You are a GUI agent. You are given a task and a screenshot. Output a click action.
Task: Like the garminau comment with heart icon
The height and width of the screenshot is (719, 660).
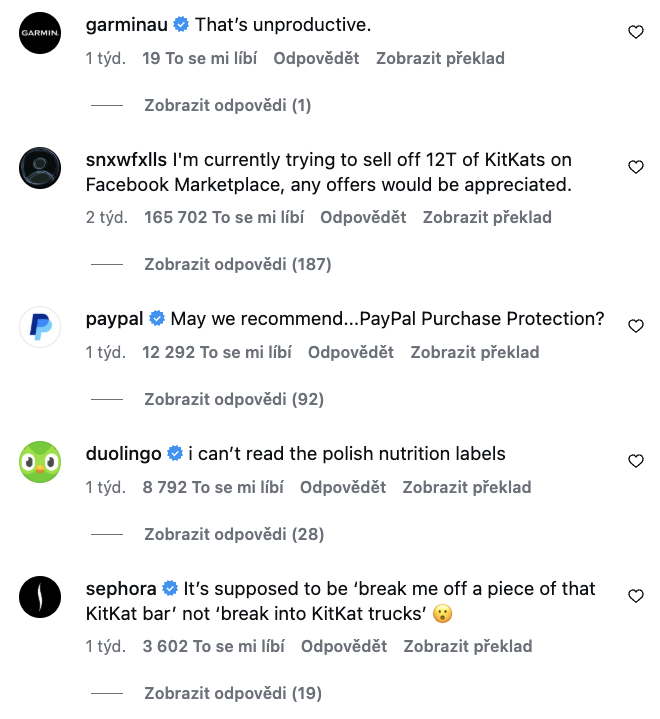pos(635,32)
